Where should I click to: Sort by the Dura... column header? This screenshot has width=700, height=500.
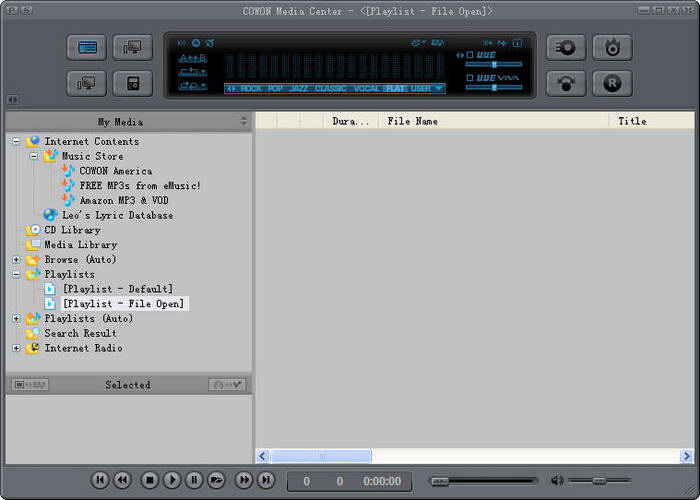pyautogui.click(x=351, y=121)
